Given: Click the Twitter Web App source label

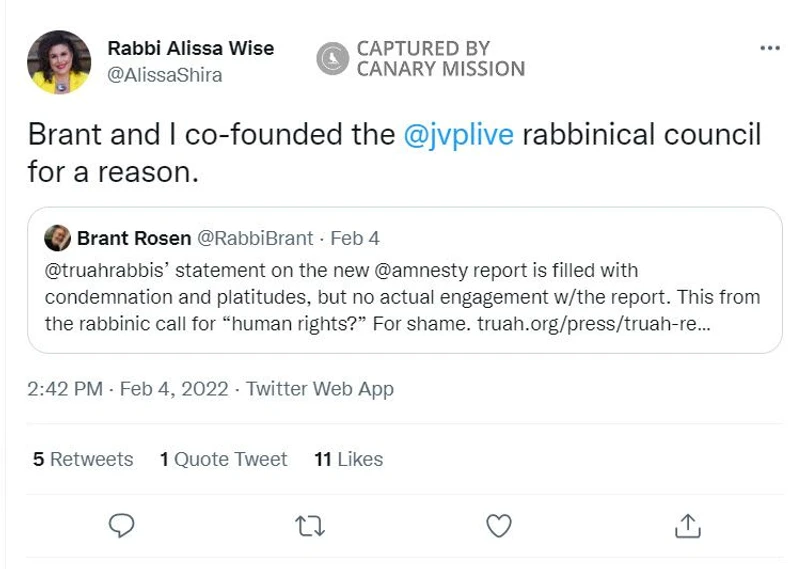Looking at the screenshot, I should pos(320,389).
